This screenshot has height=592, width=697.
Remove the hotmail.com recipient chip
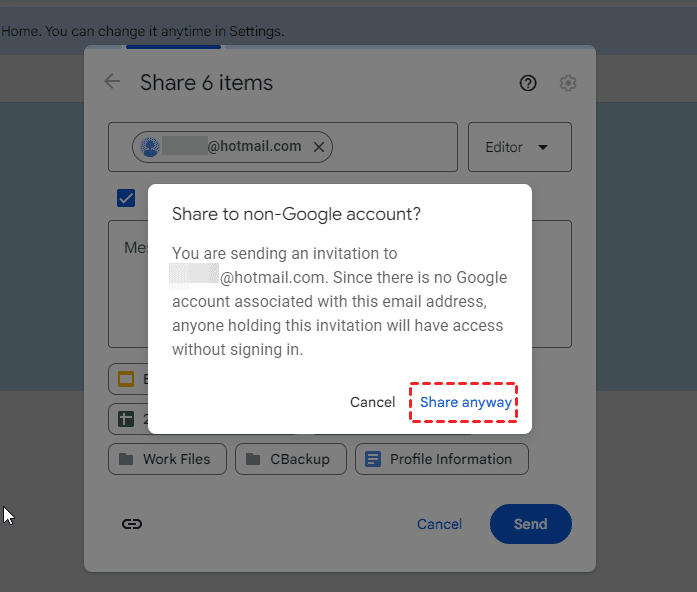[319, 147]
